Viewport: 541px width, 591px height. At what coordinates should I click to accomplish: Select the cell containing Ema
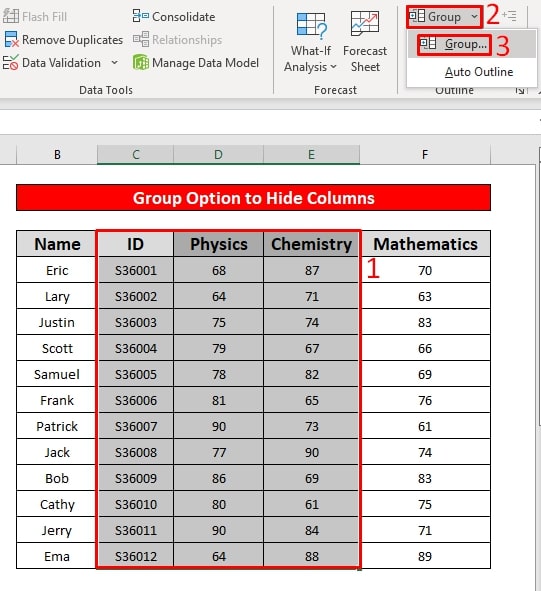[57, 556]
